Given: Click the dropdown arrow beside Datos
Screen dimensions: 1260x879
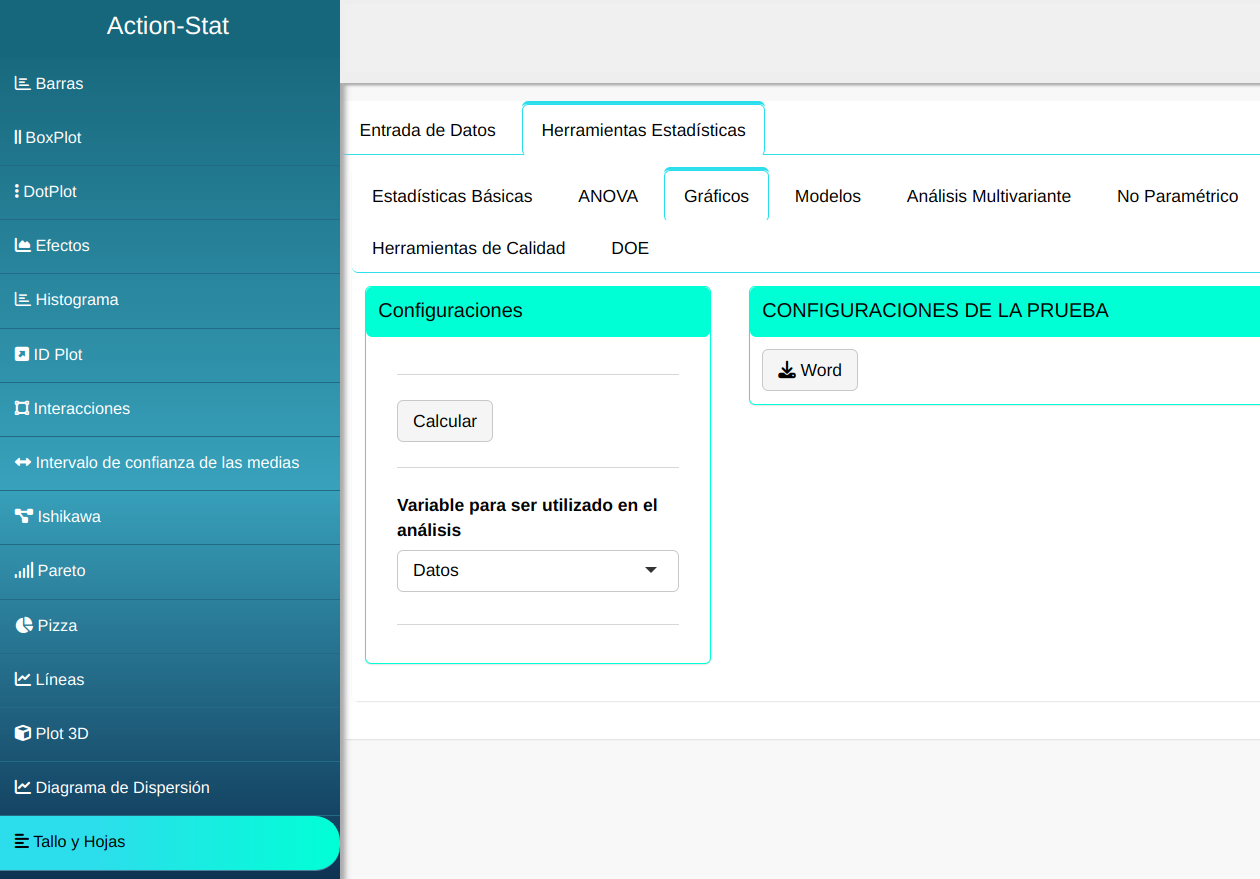Looking at the screenshot, I should pos(651,571).
